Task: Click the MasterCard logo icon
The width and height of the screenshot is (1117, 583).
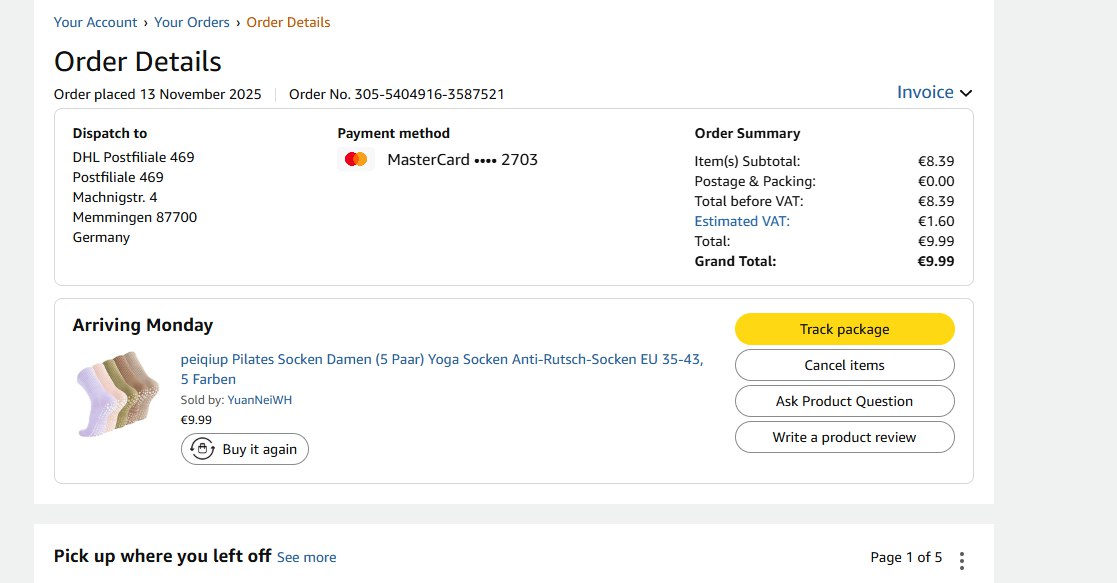Action: [355, 159]
